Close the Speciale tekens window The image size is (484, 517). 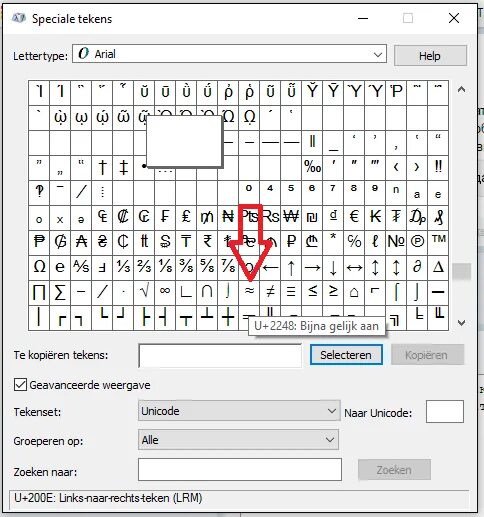[454, 18]
